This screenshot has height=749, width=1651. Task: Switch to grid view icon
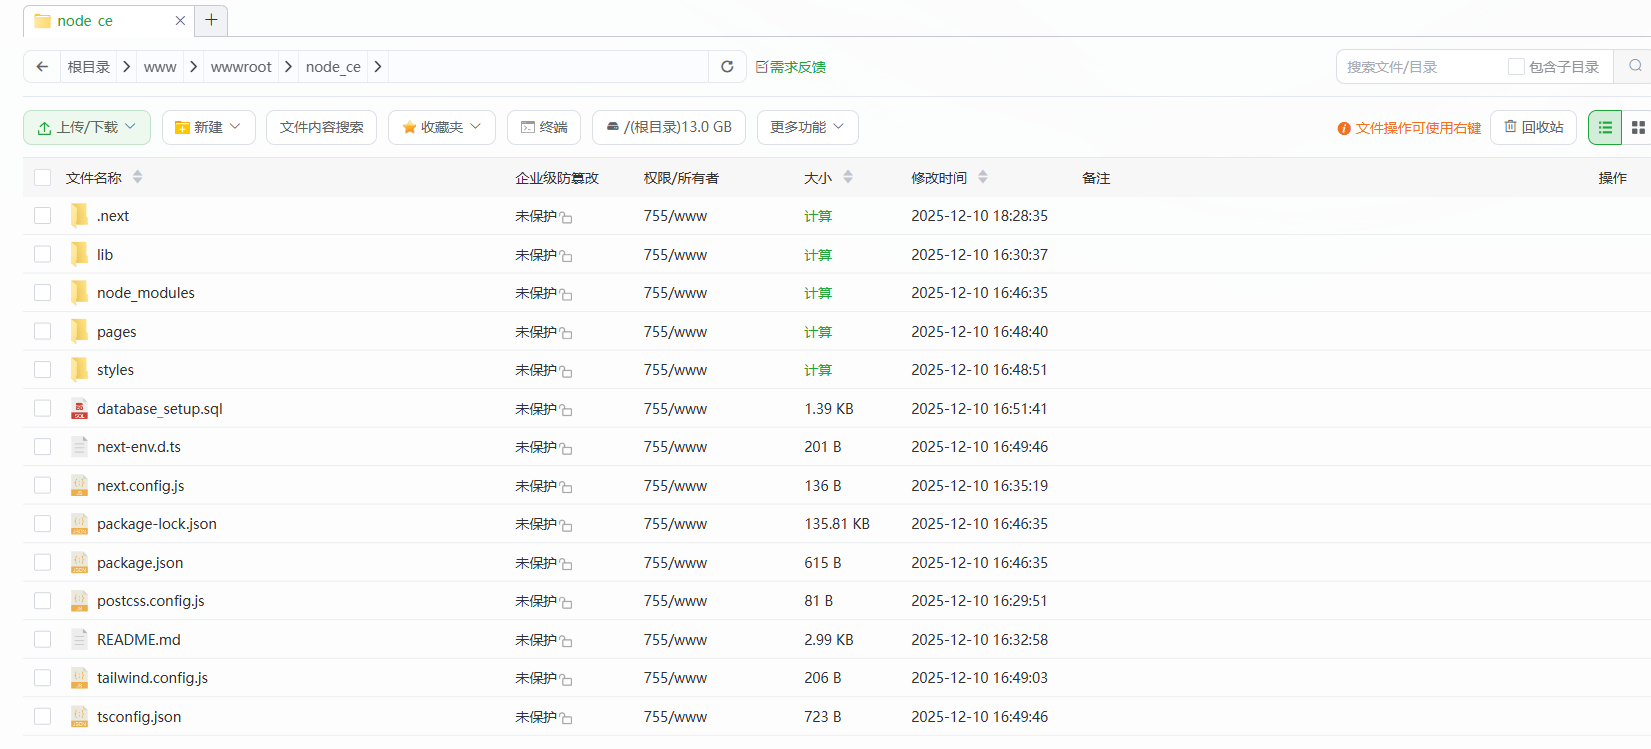(x=1638, y=127)
